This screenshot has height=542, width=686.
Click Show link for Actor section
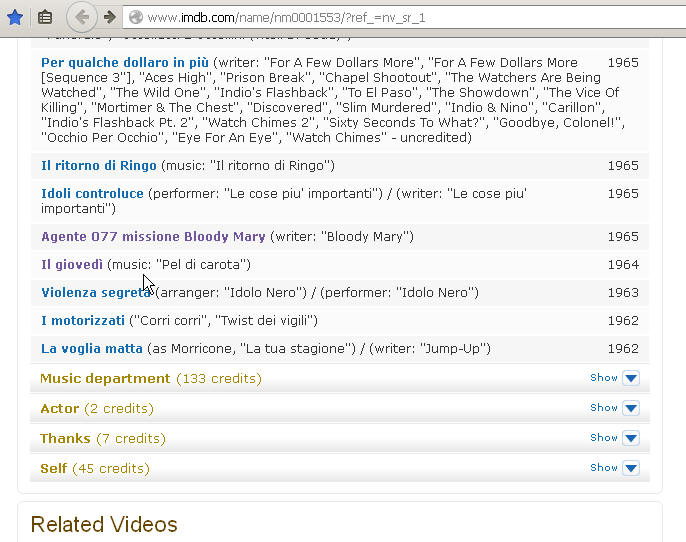(604, 408)
